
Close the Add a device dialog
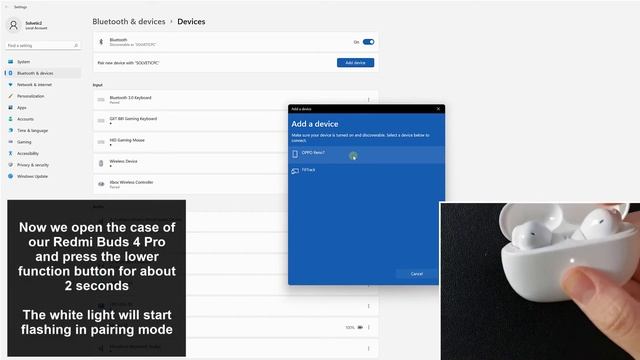(x=438, y=109)
